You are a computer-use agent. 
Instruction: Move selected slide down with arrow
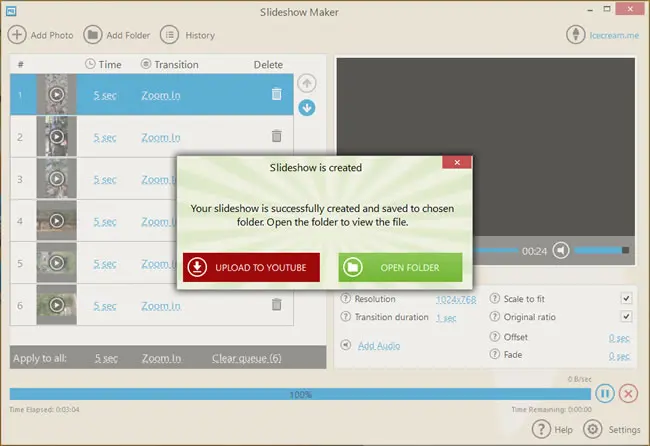(307, 108)
